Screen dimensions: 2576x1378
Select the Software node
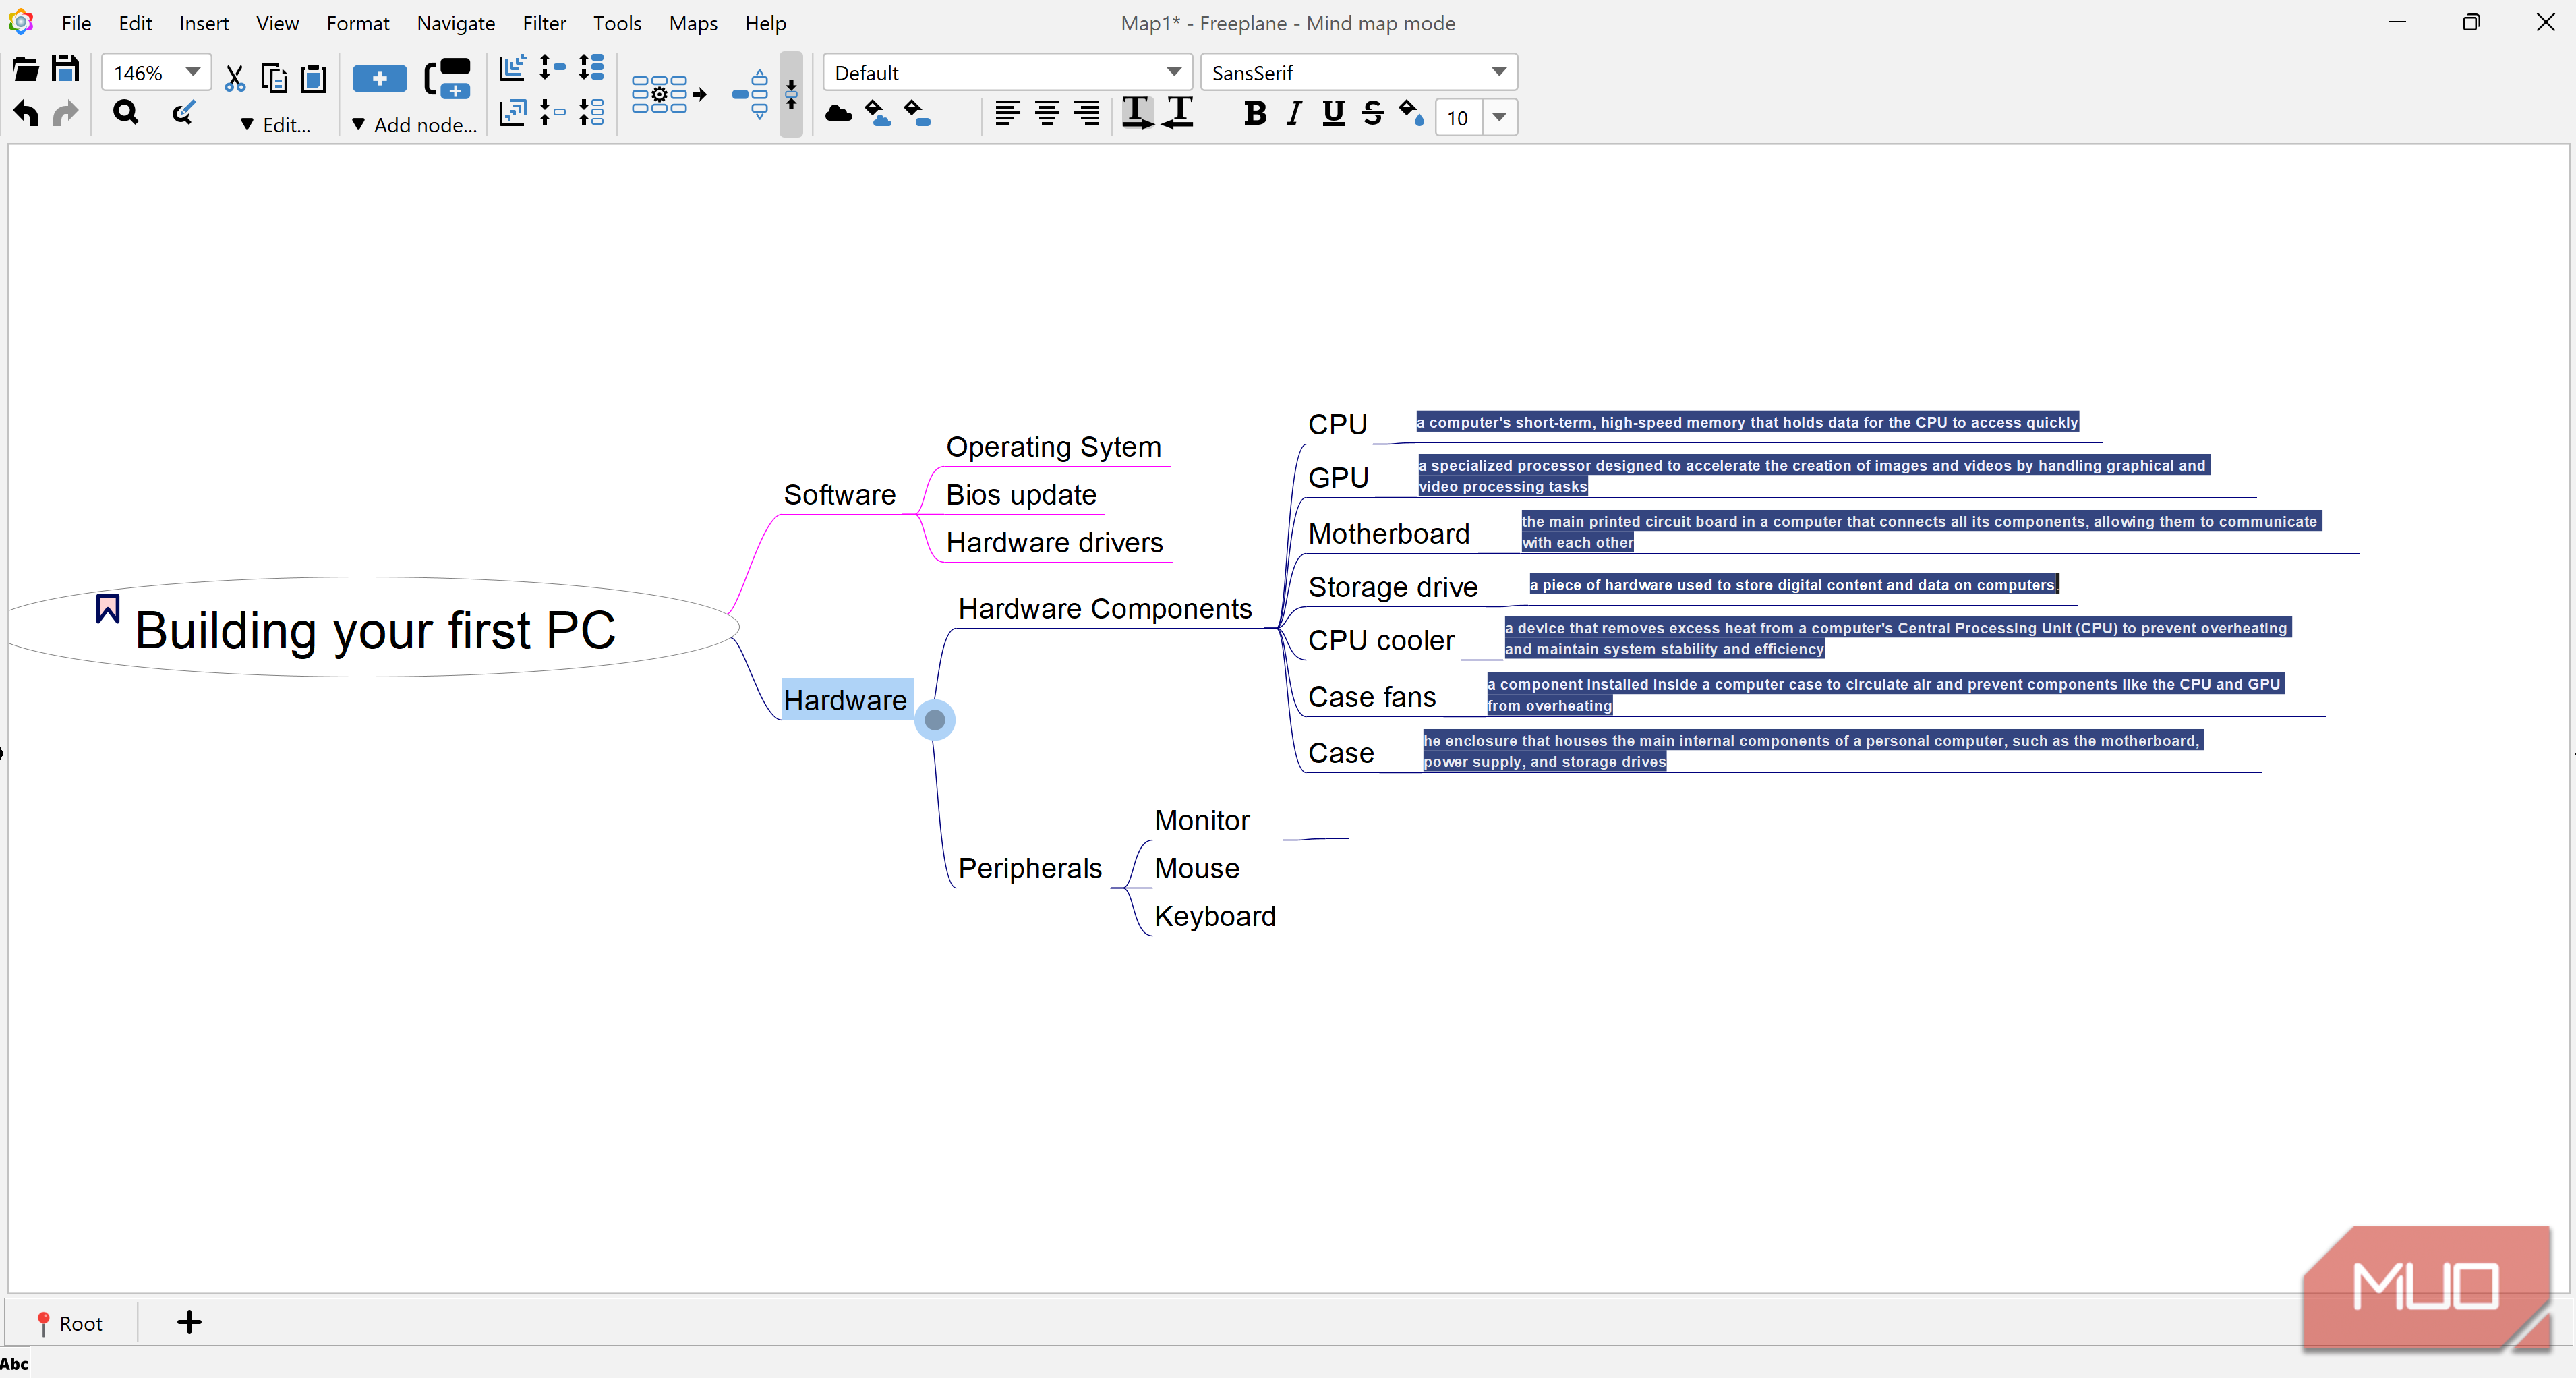coord(839,495)
